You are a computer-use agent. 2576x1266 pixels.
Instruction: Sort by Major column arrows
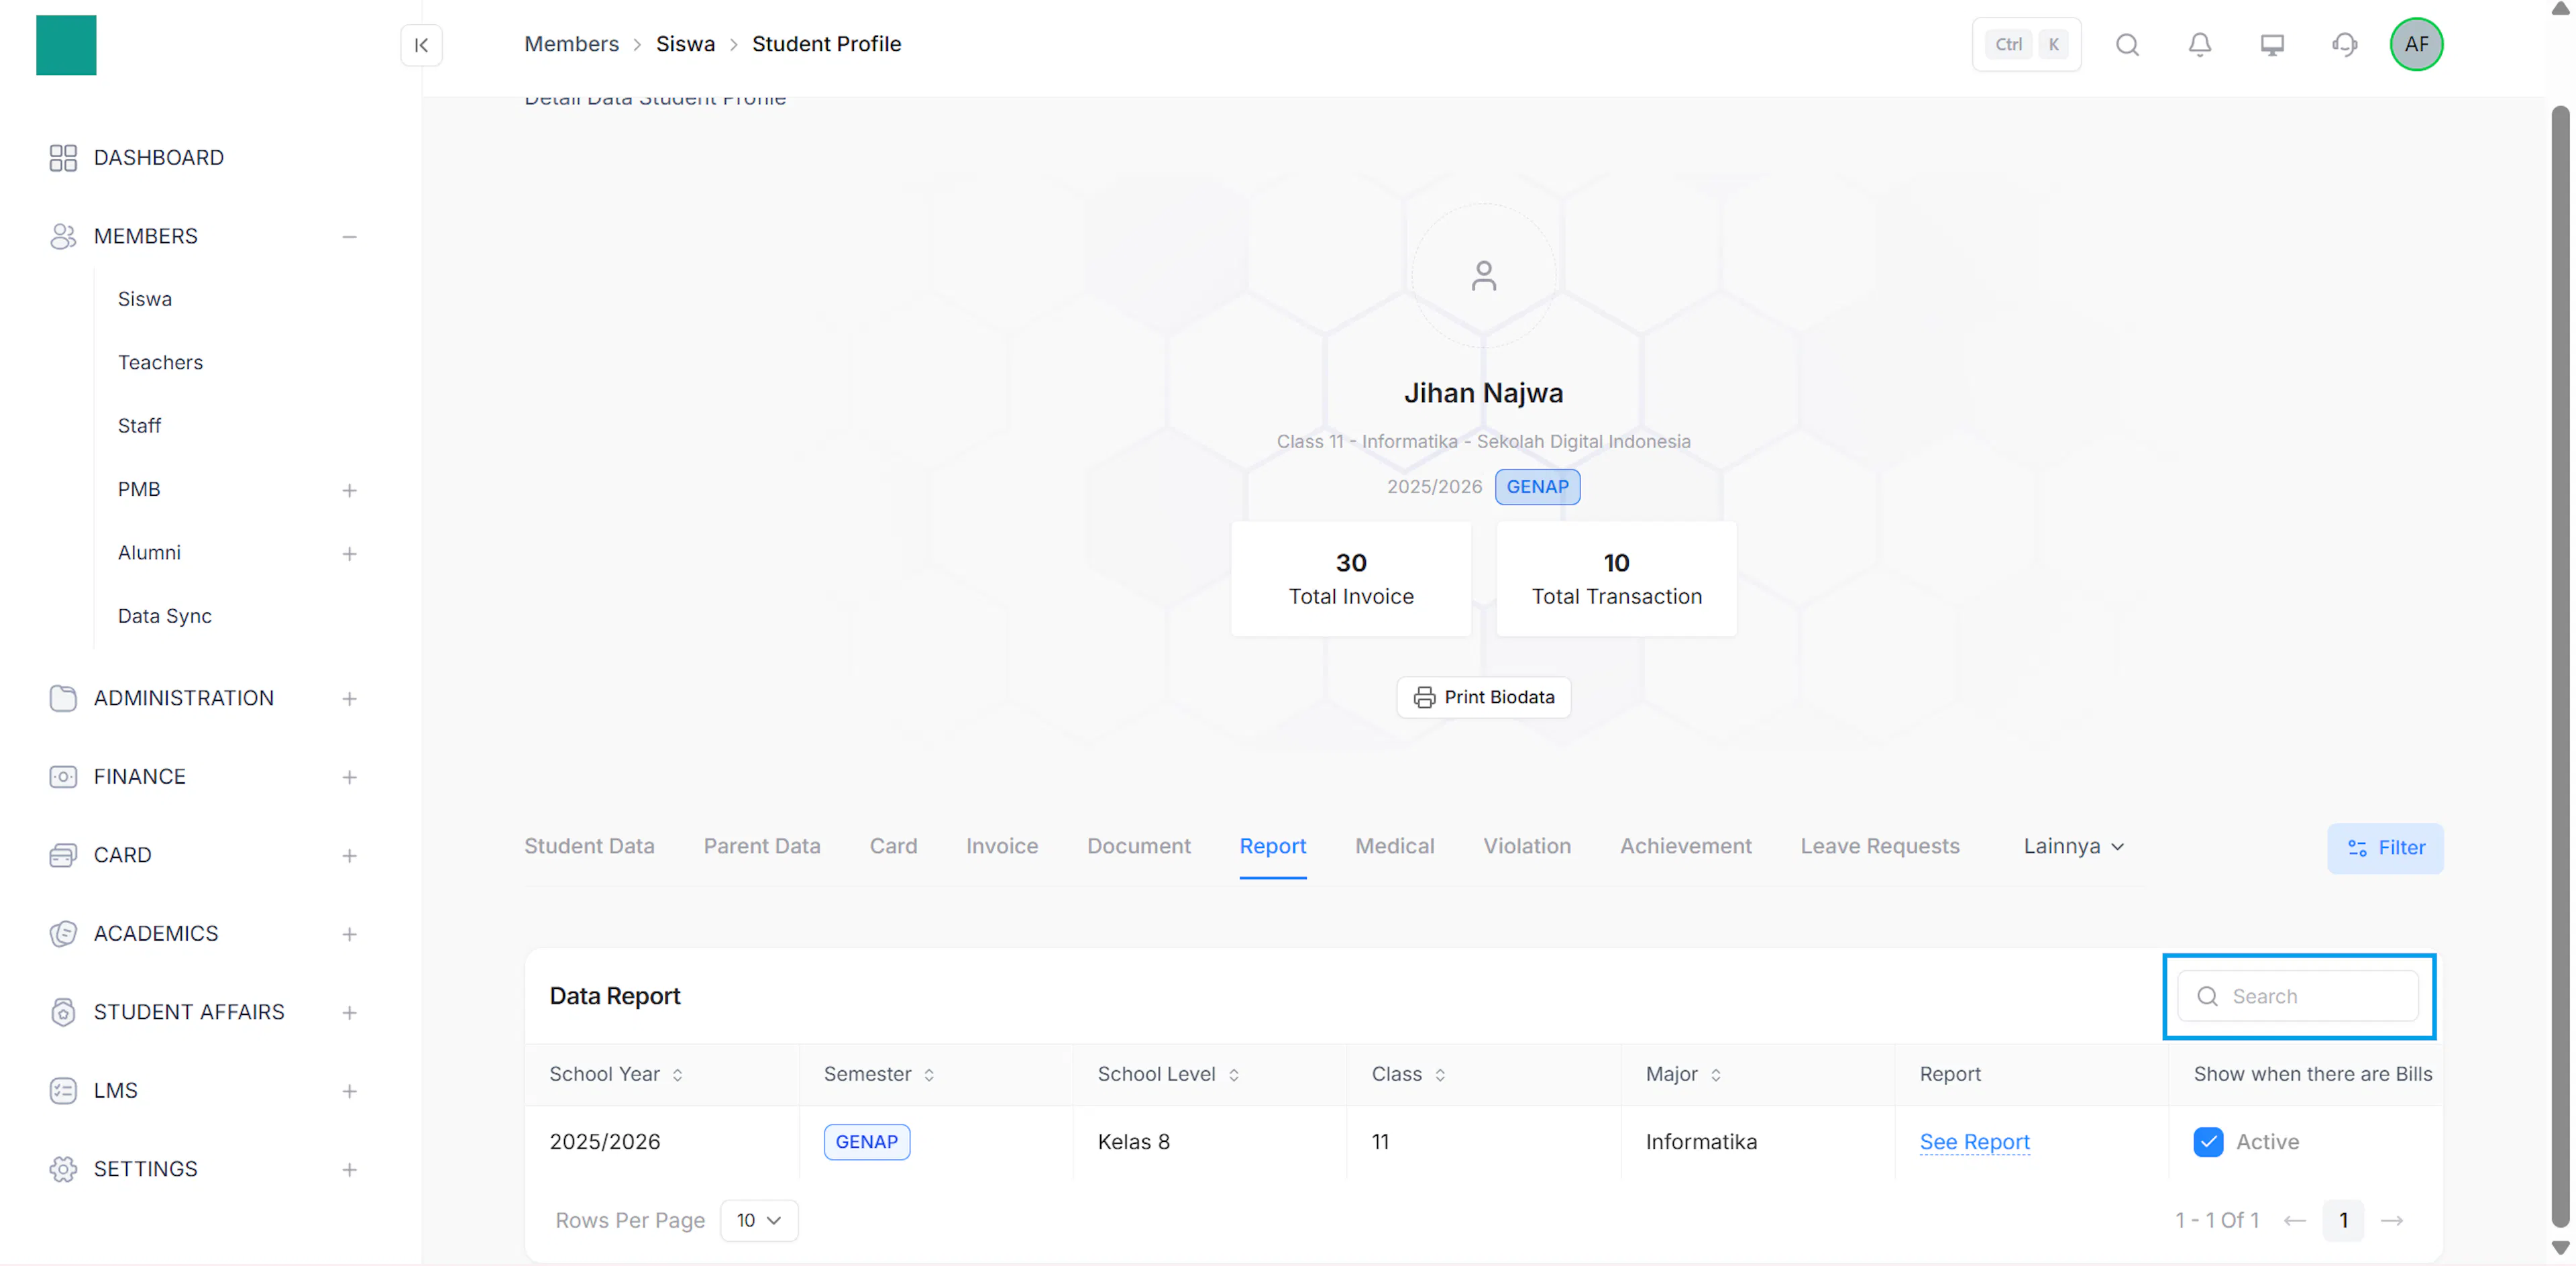1716,1075
